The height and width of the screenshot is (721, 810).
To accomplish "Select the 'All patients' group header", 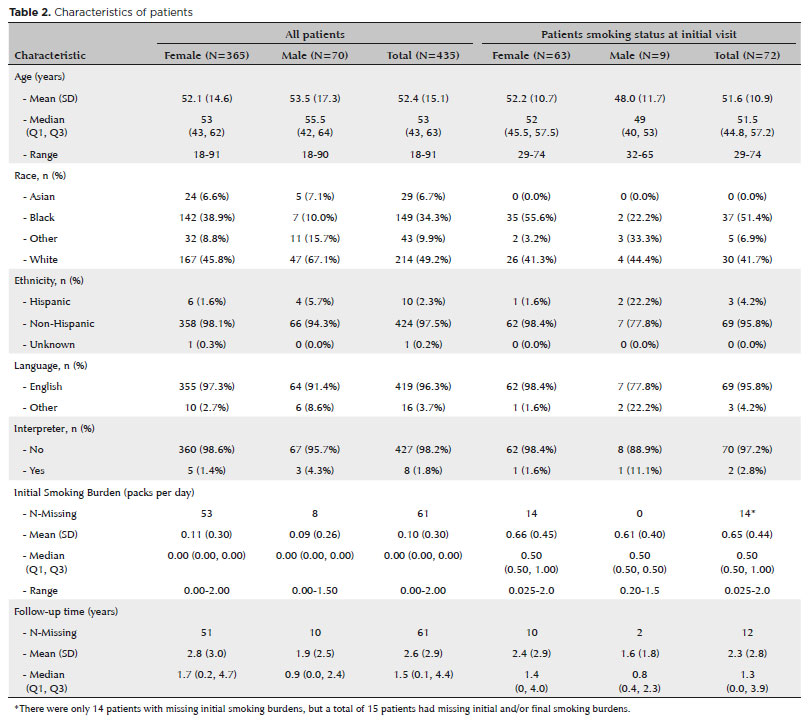I will [314, 35].
